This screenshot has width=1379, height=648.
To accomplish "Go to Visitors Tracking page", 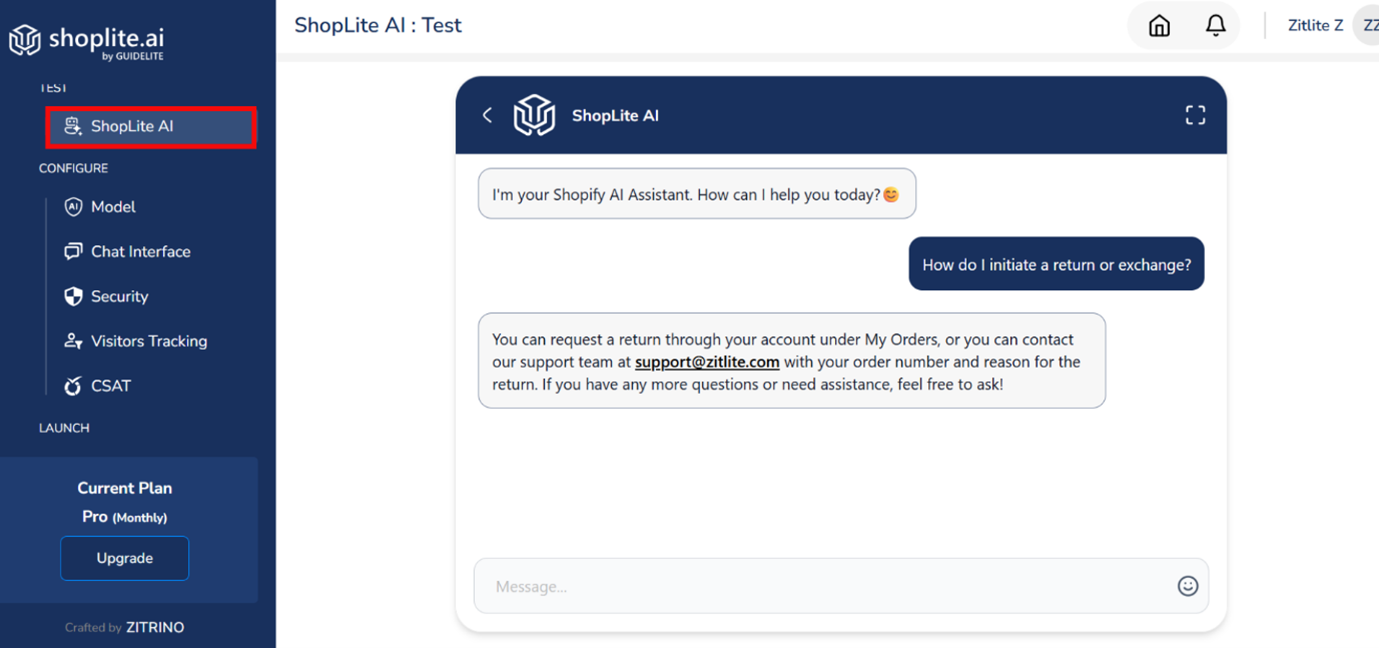I will (x=149, y=341).
